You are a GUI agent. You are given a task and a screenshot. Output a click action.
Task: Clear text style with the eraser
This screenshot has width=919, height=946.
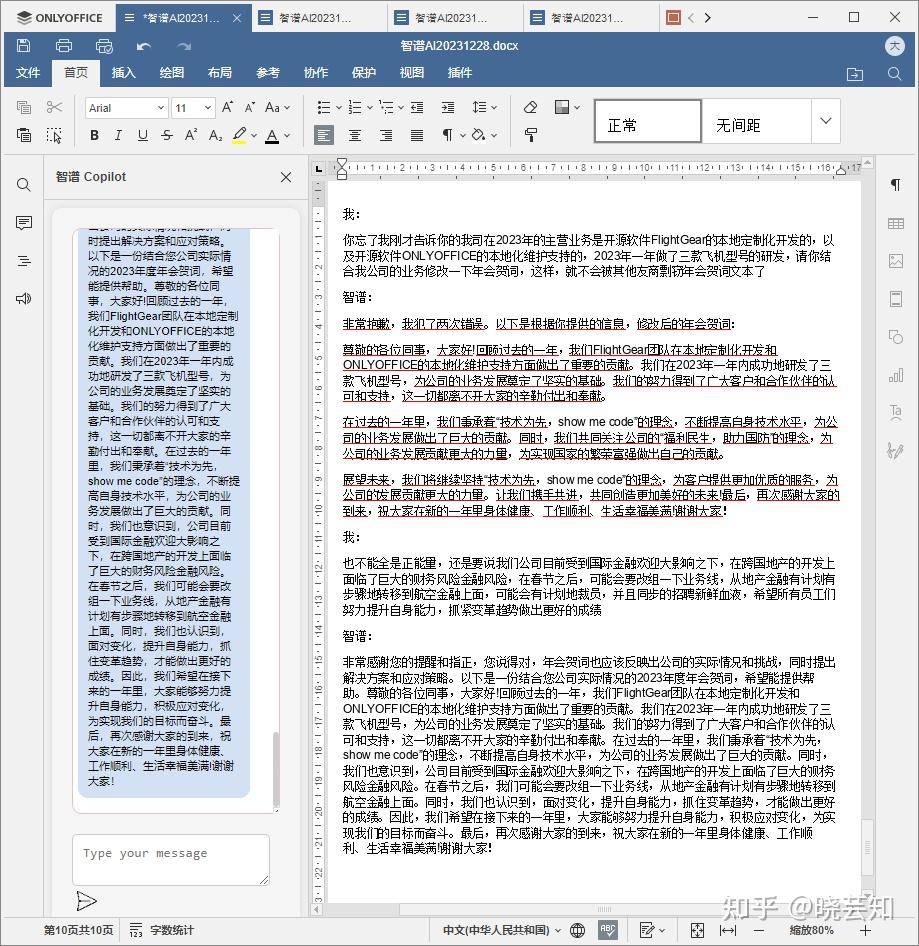pyautogui.click(x=530, y=107)
